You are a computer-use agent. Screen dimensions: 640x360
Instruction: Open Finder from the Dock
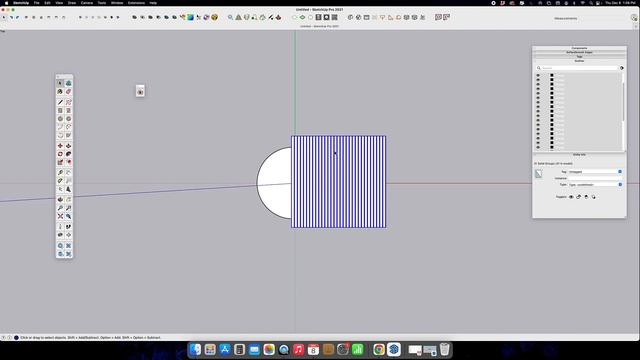[196, 350]
